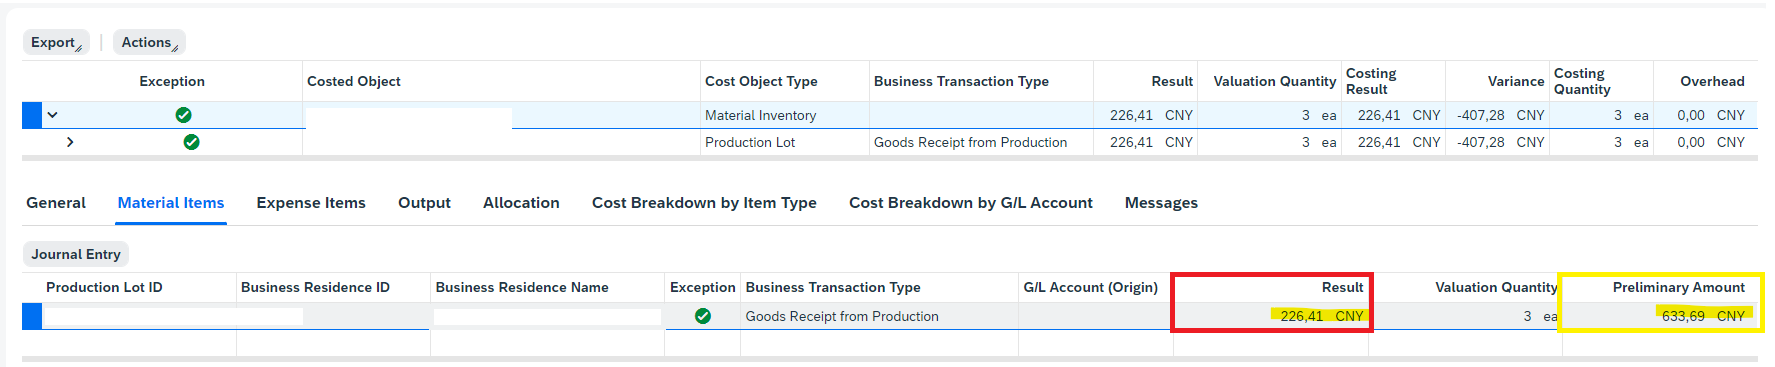
Task: Open Cost Breakdown by G/L Account tab
Action: (971, 203)
